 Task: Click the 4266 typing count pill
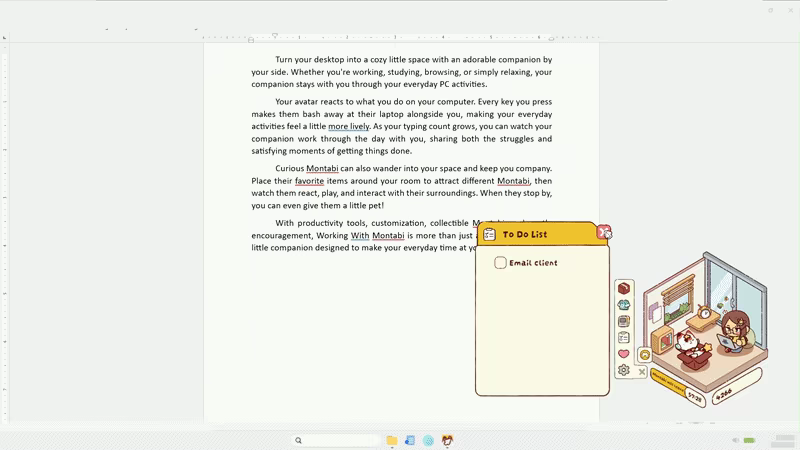[736, 386]
